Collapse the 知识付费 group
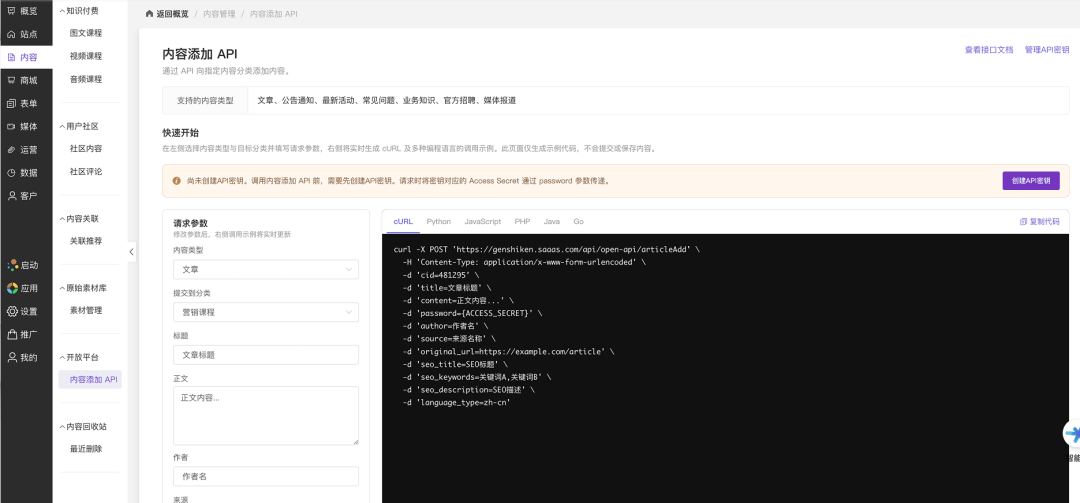 pyautogui.click(x=61, y=11)
